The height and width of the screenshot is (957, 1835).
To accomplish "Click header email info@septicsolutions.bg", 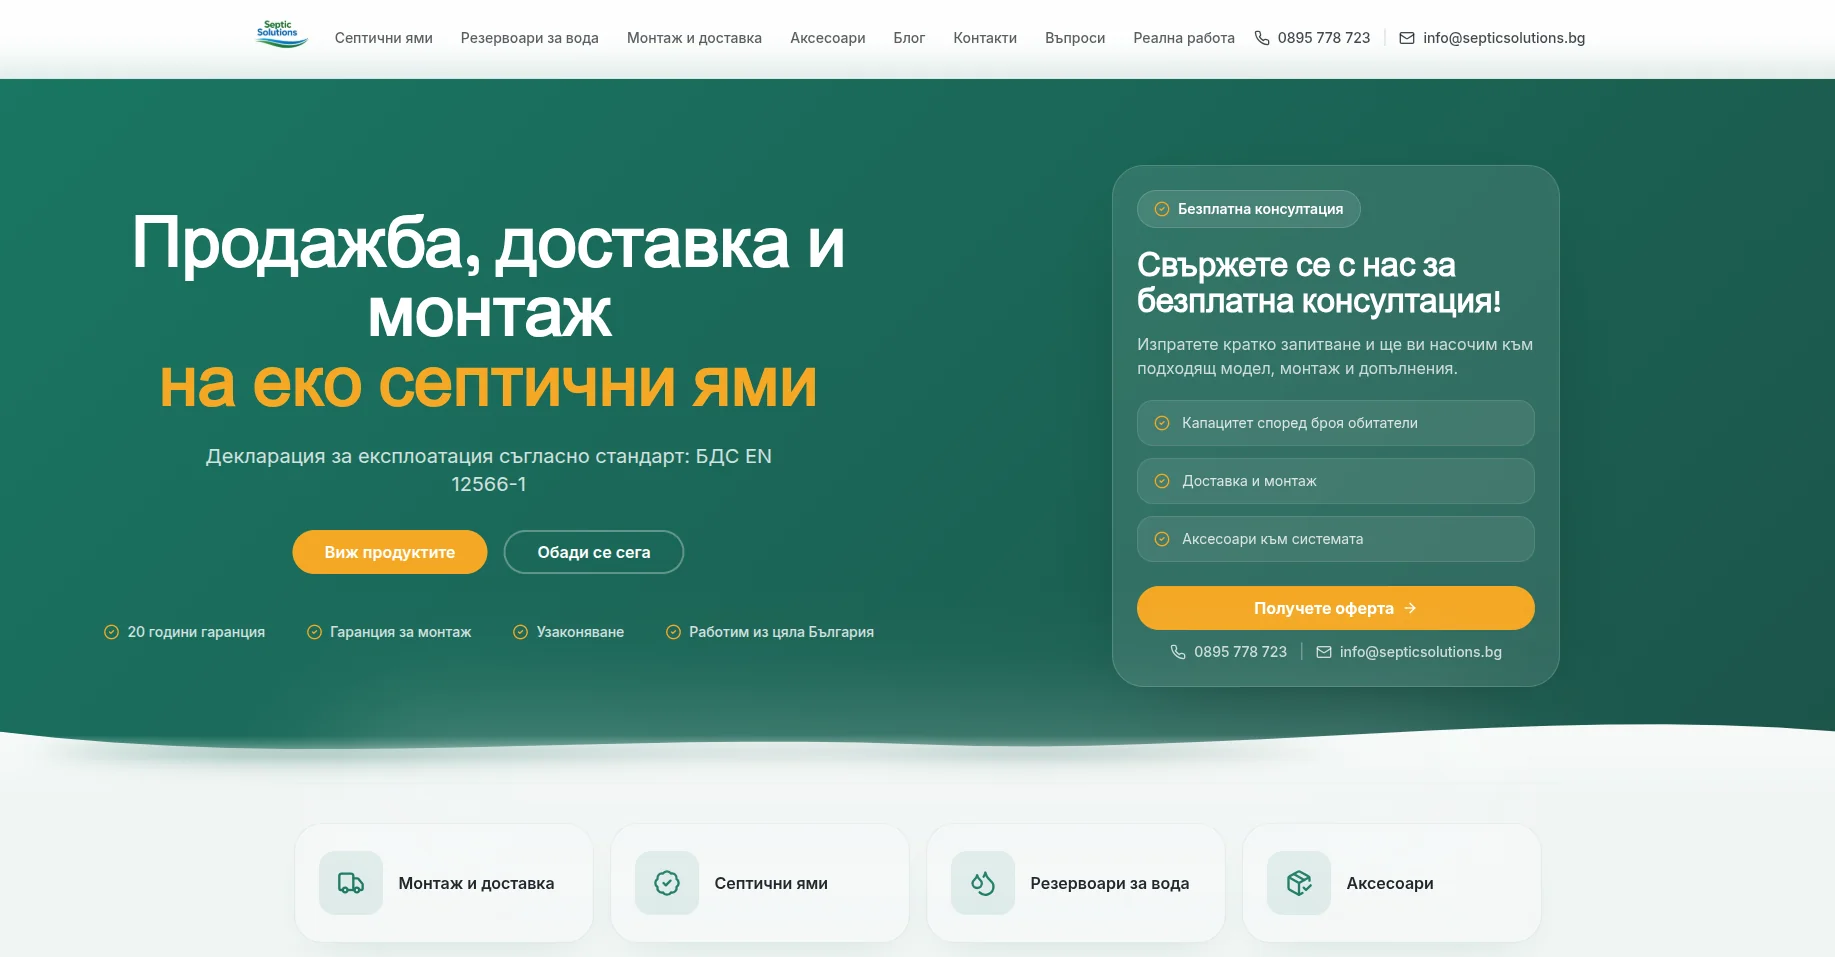I will [x=1504, y=38].
